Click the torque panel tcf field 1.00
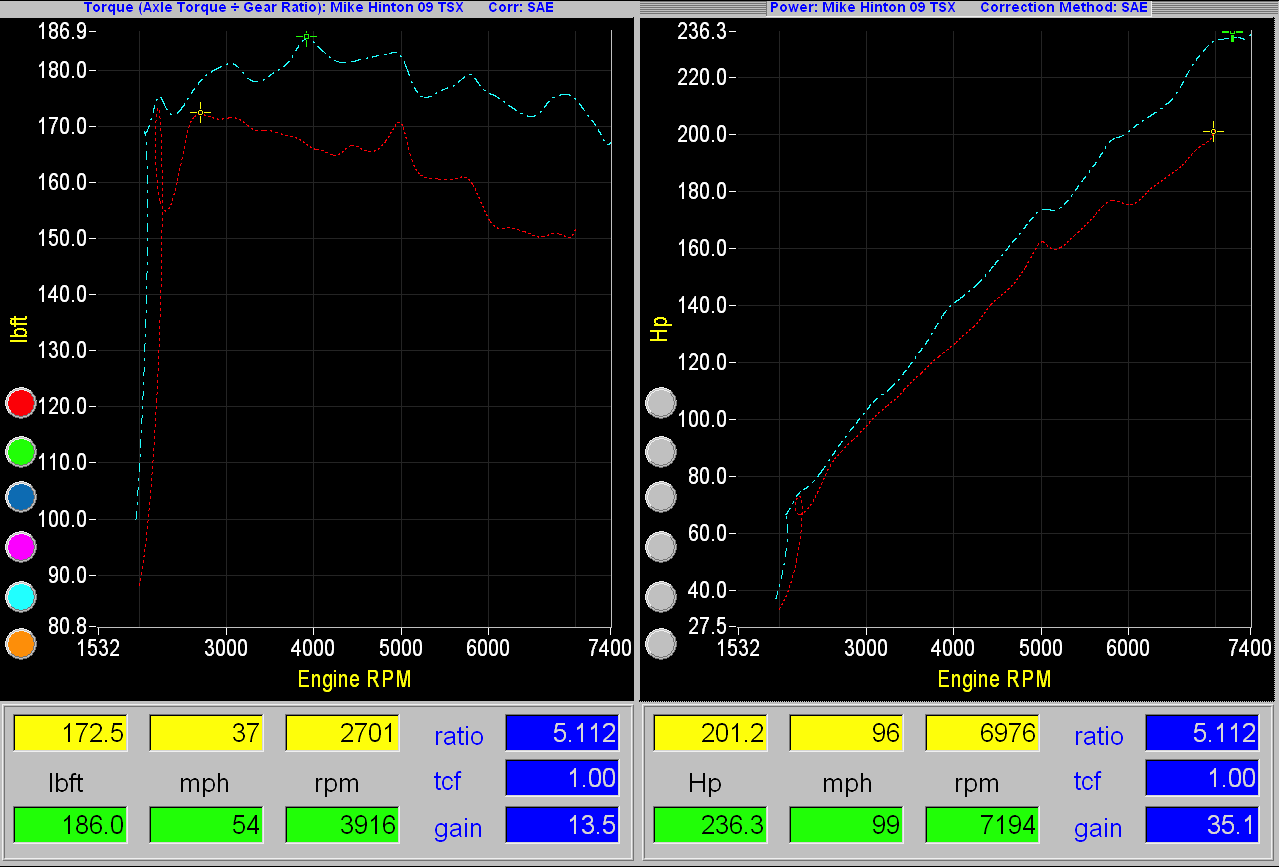1279x868 pixels. [562, 778]
